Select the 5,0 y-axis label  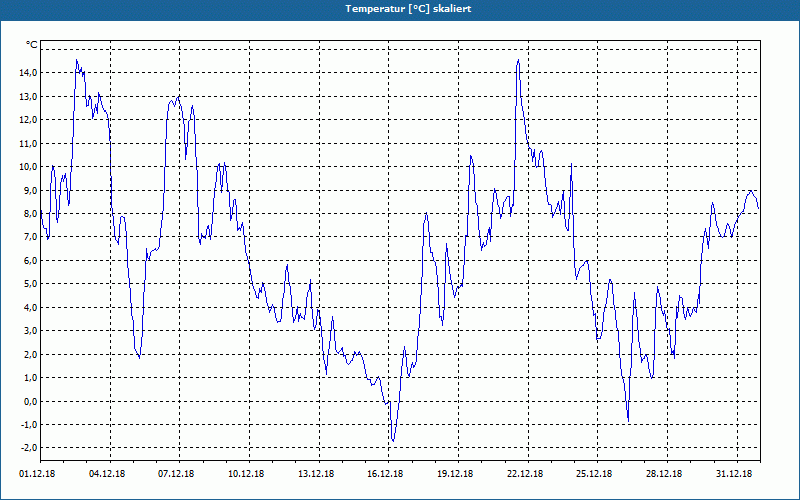point(30,284)
